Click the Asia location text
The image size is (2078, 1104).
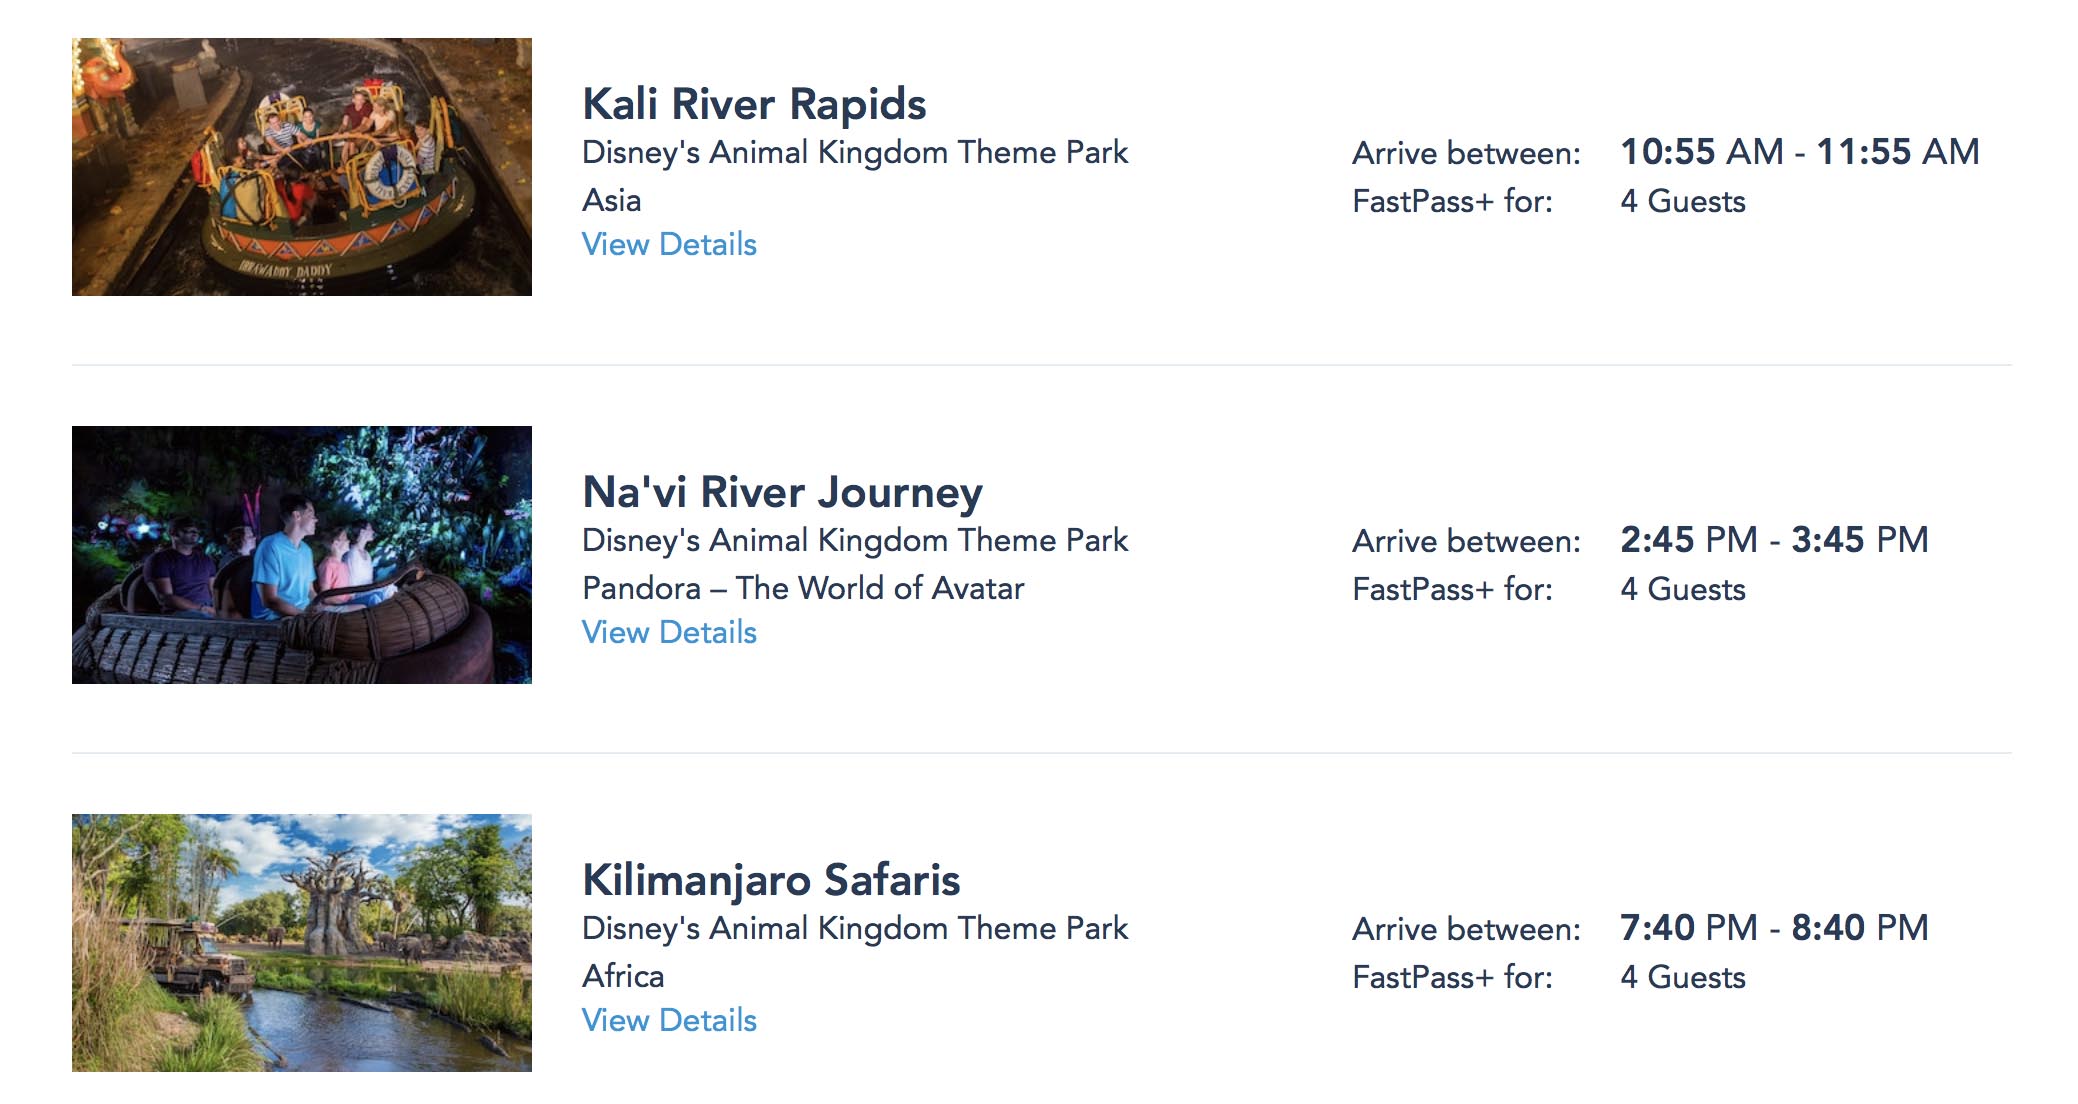point(611,200)
